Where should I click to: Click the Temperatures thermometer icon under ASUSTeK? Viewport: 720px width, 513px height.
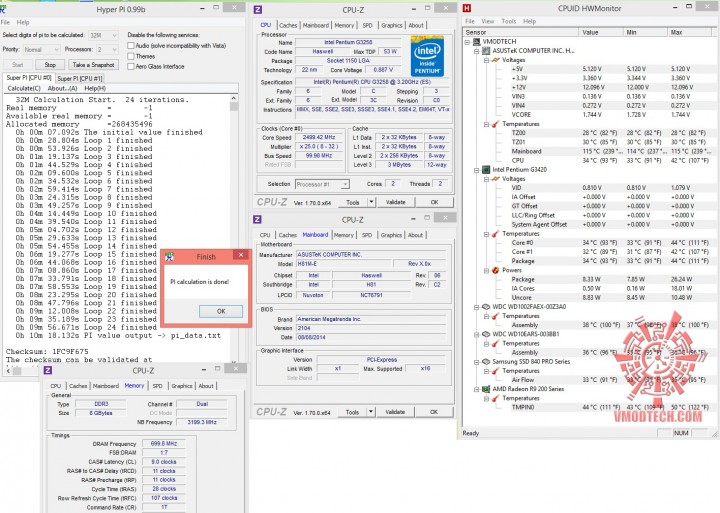pyautogui.click(x=495, y=124)
